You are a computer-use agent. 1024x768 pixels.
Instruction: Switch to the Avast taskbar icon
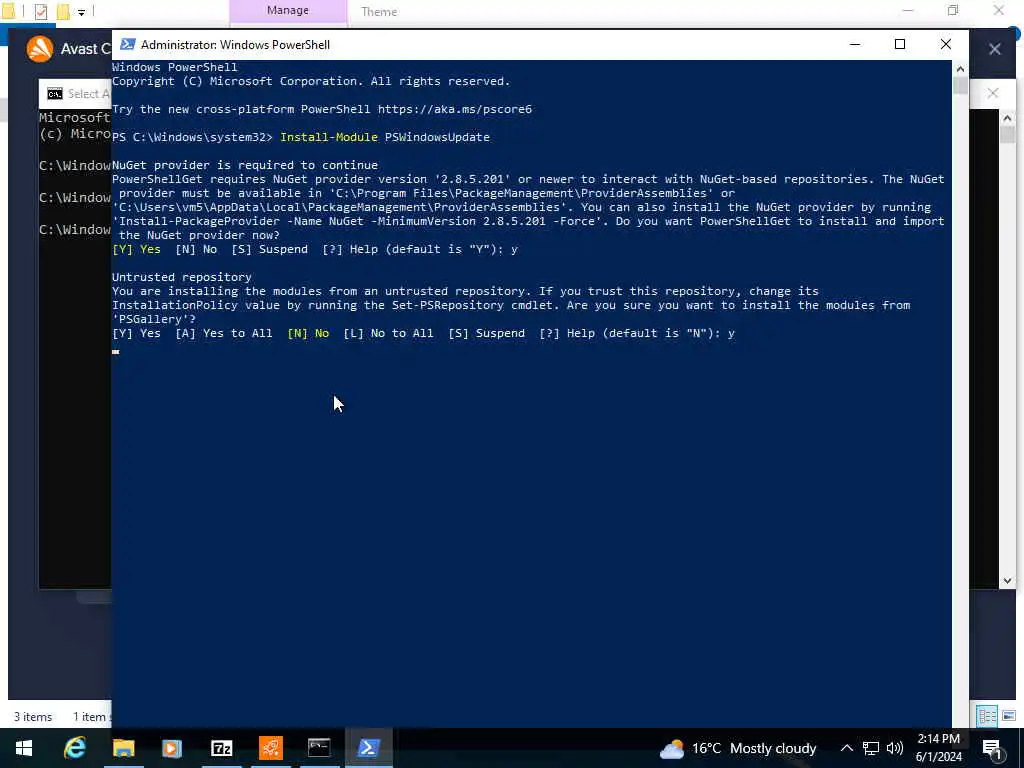point(270,748)
